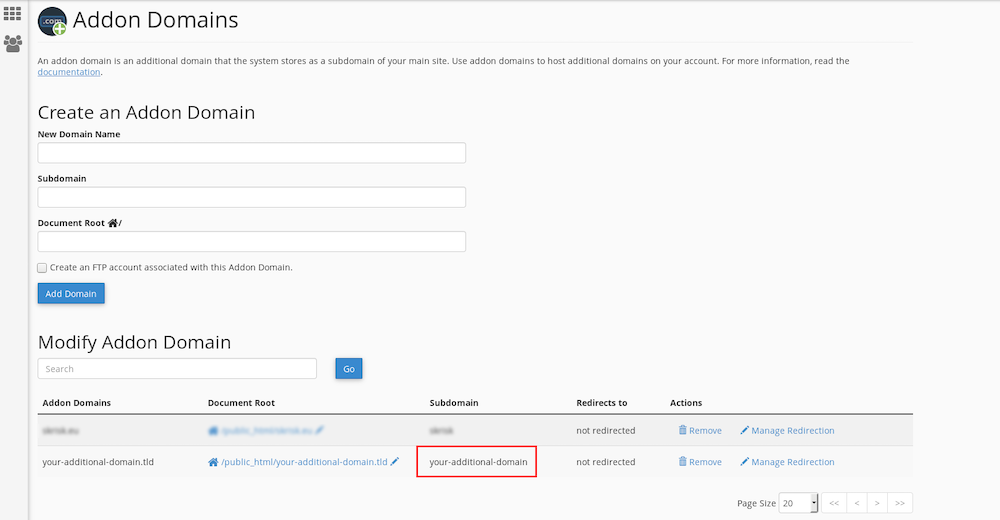Viewport: 1000px width, 520px height.
Task: Click the Search addon domains box
Action: [x=177, y=369]
